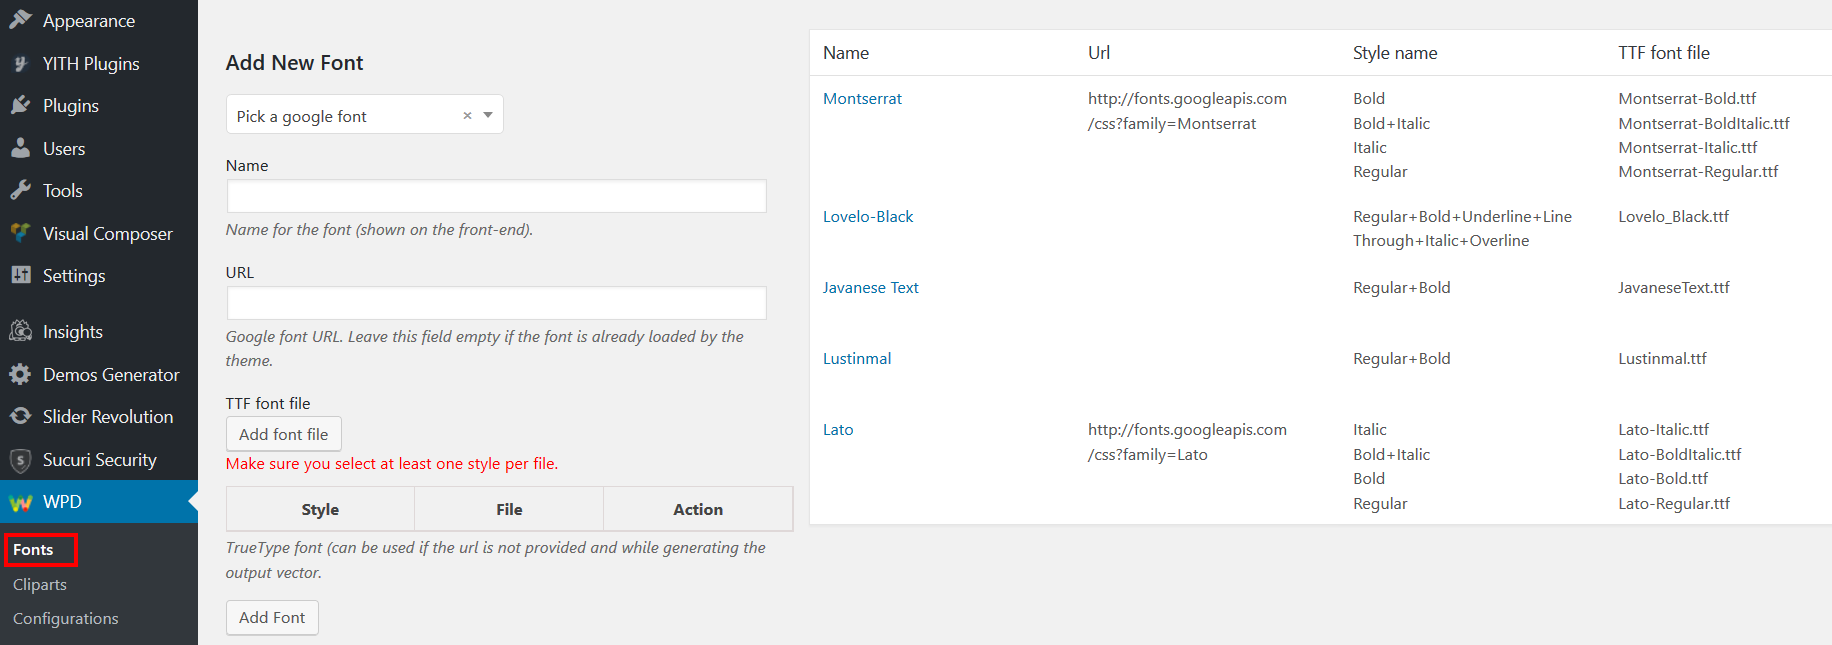Click the Plugins plug icon
The width and height of the screenshot is (1832, 645).
pyautogui.click(x=20, y=105)
